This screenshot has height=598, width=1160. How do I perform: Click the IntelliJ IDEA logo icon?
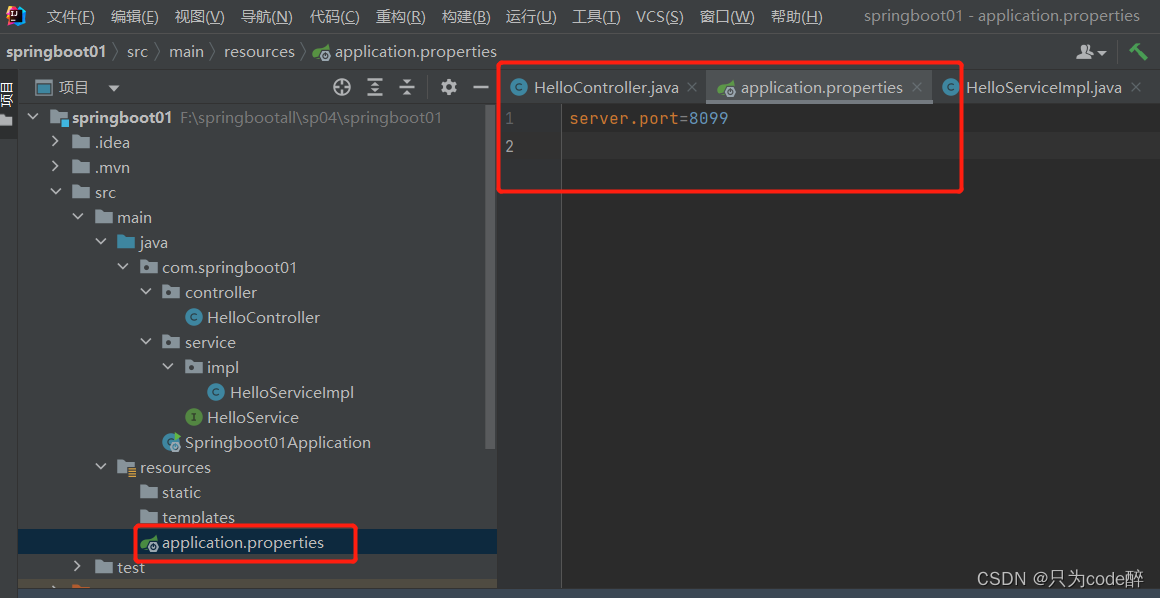[16, 16]
